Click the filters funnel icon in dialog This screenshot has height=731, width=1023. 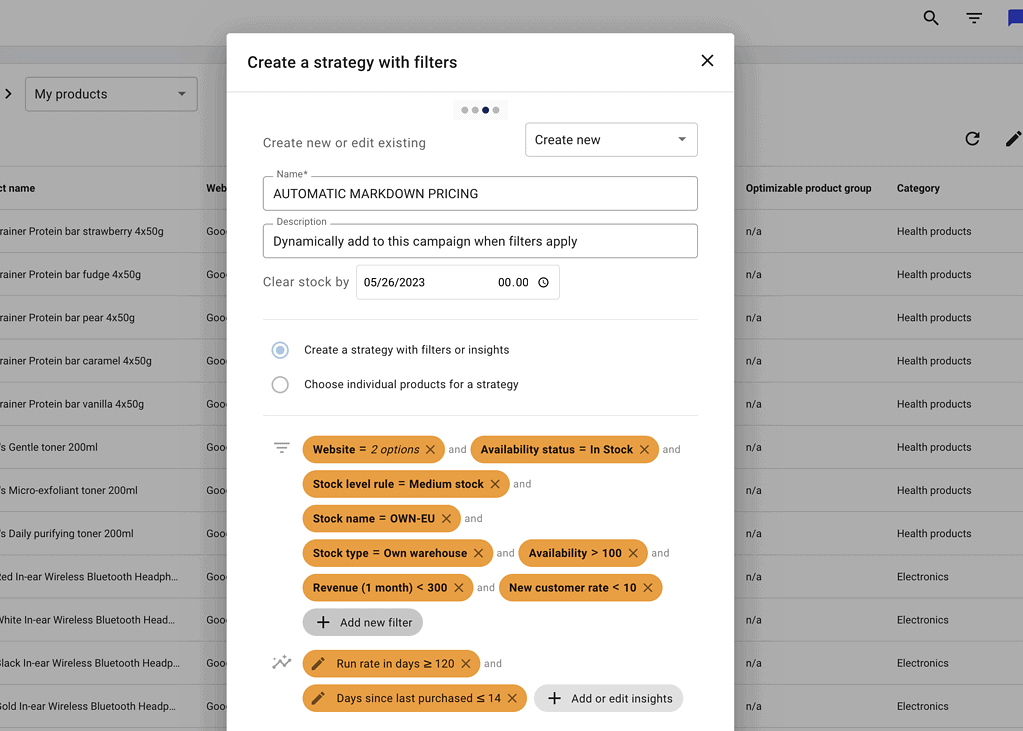[281, 448]
